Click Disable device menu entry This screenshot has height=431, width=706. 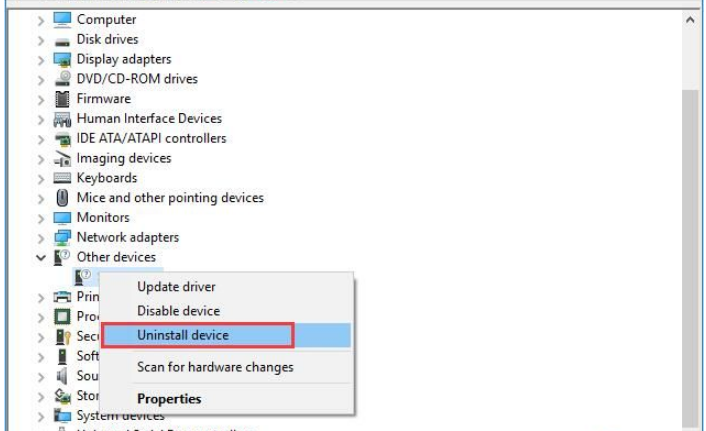[178, 311]
